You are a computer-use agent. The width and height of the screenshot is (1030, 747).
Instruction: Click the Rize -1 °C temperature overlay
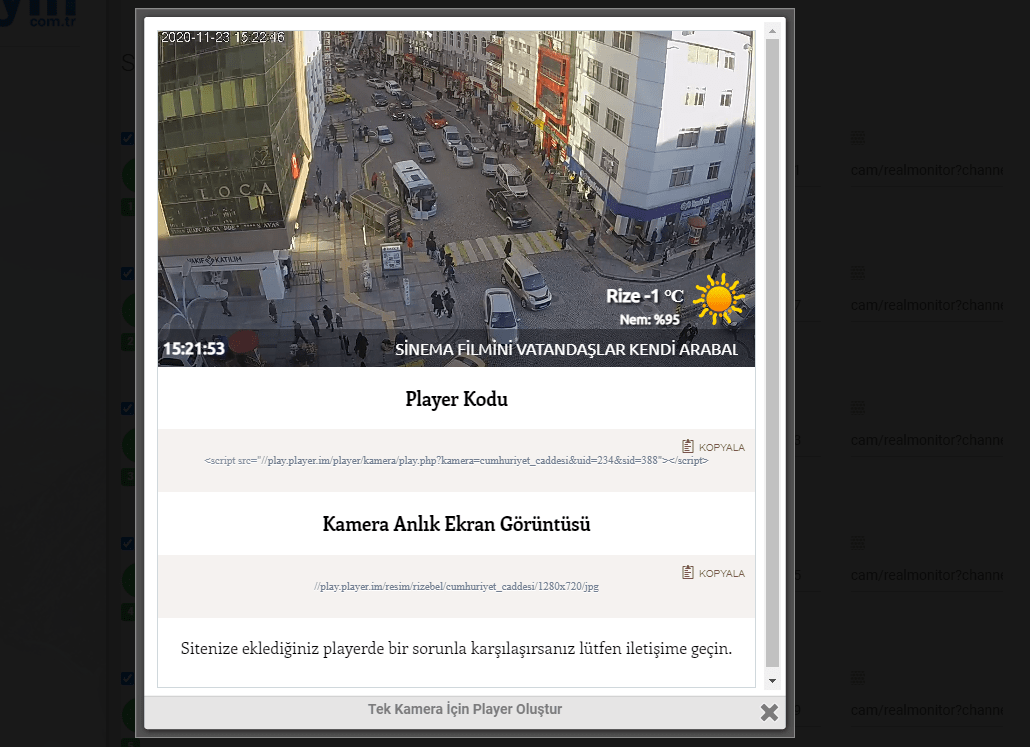[644, 296]
